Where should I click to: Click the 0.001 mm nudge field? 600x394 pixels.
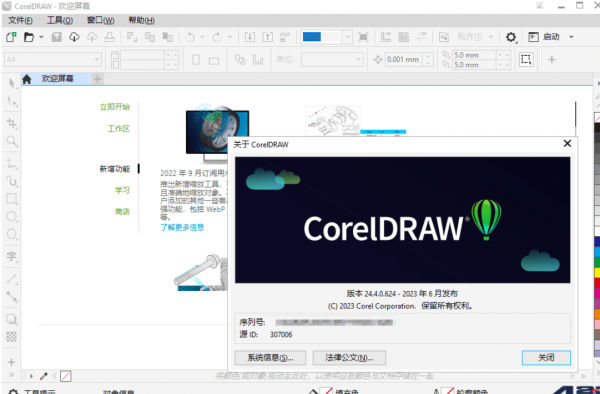tap(404, 59)
